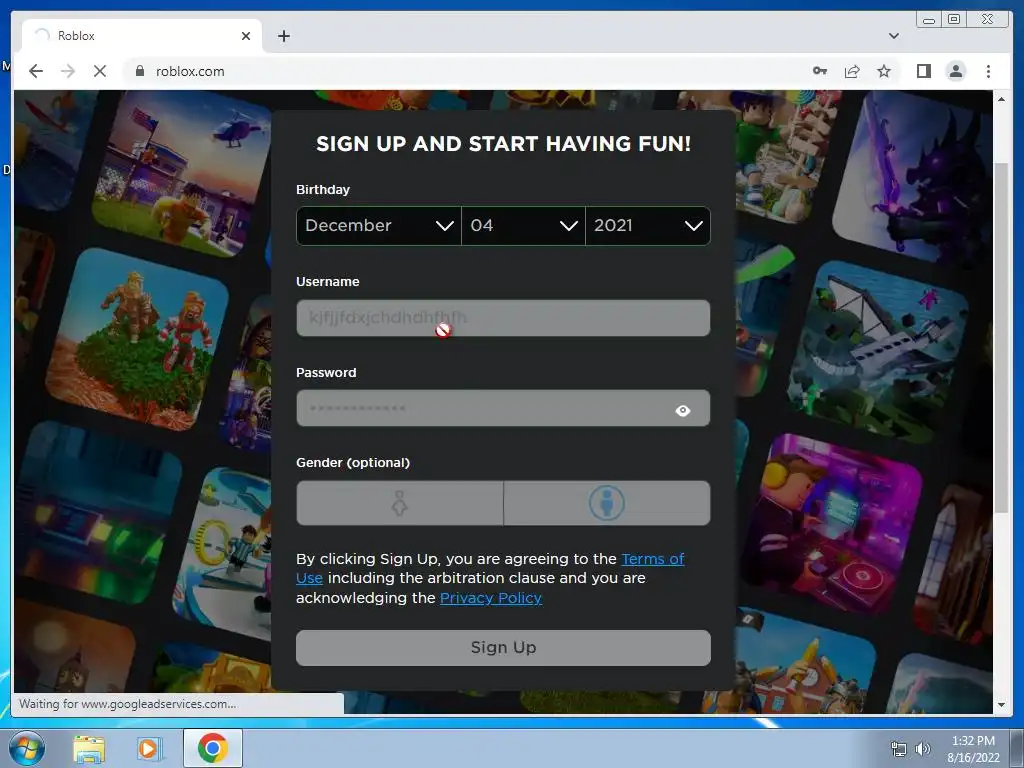Minimize the Chrome window

929,20
